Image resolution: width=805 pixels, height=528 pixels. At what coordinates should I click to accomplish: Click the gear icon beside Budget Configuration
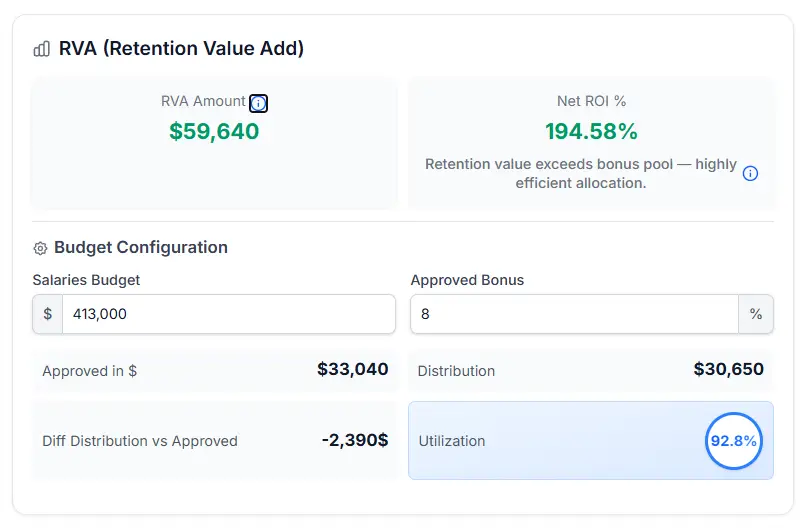pyautogui.click(x=41, y=248)
